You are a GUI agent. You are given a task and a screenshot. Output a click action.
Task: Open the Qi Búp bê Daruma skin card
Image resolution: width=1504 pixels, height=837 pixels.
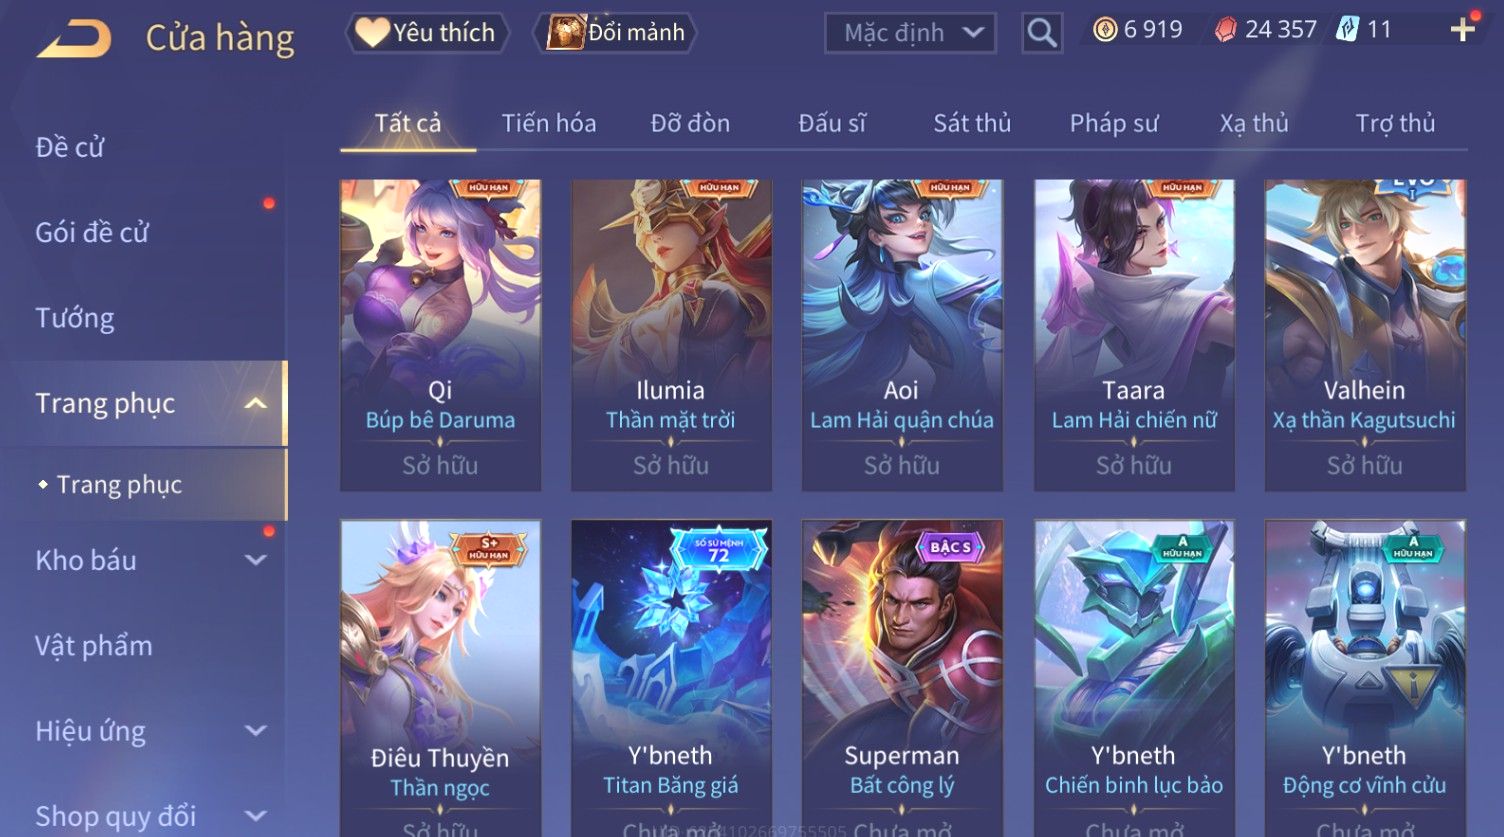point(440,335)
